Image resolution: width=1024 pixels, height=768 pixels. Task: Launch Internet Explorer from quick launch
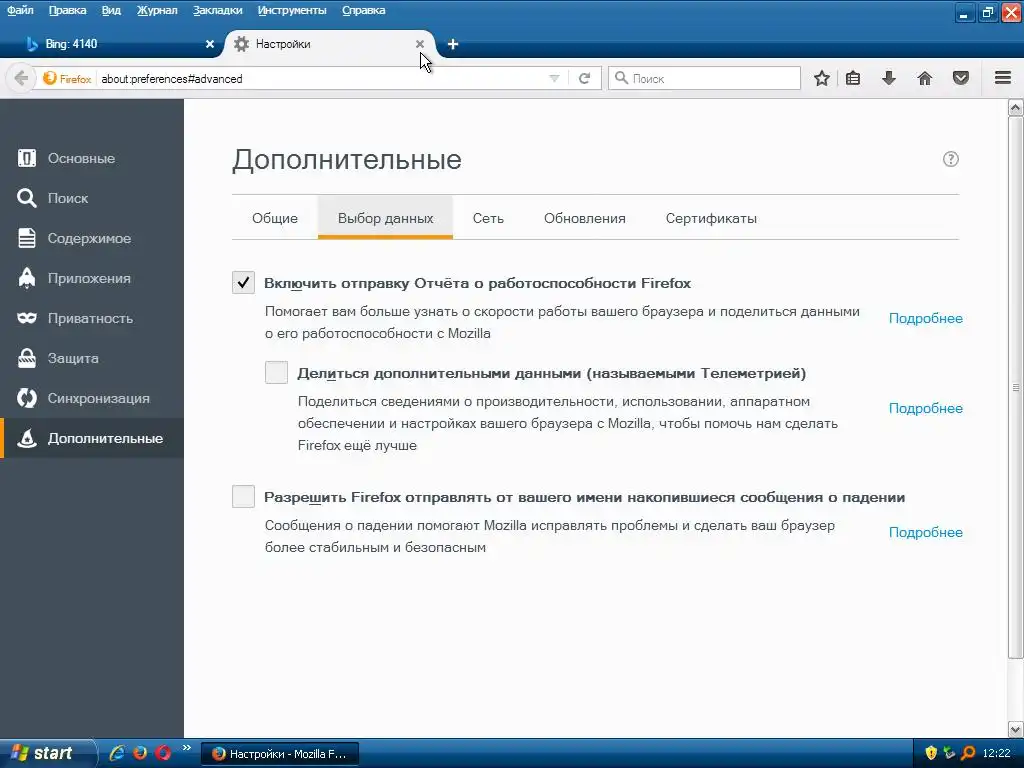click(117, 753)
